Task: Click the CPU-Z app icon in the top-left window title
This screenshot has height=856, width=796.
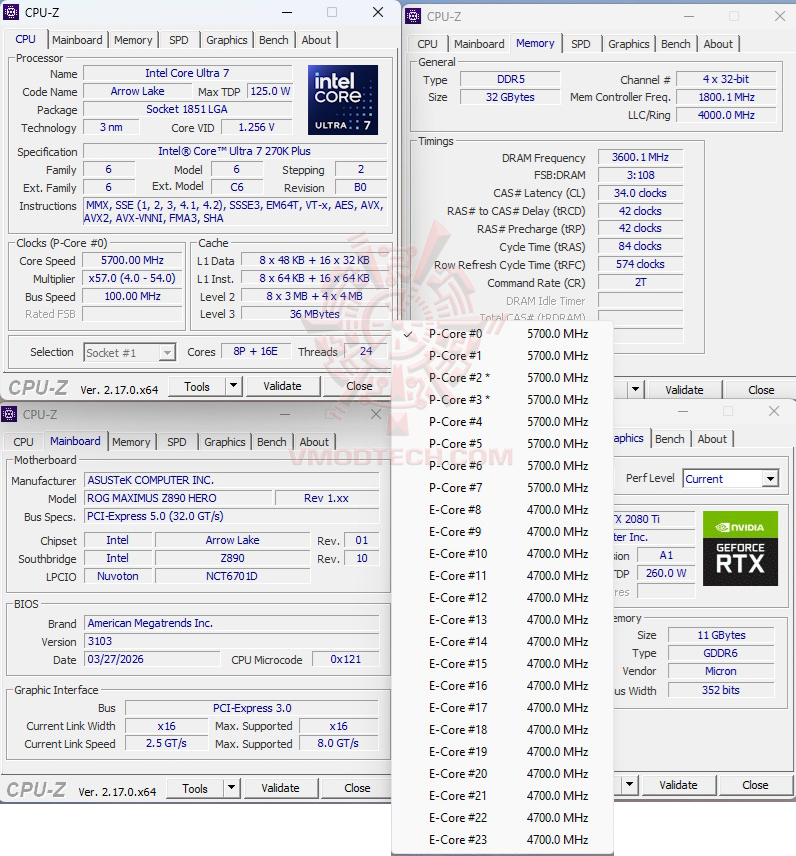Action: coord(11,12)
